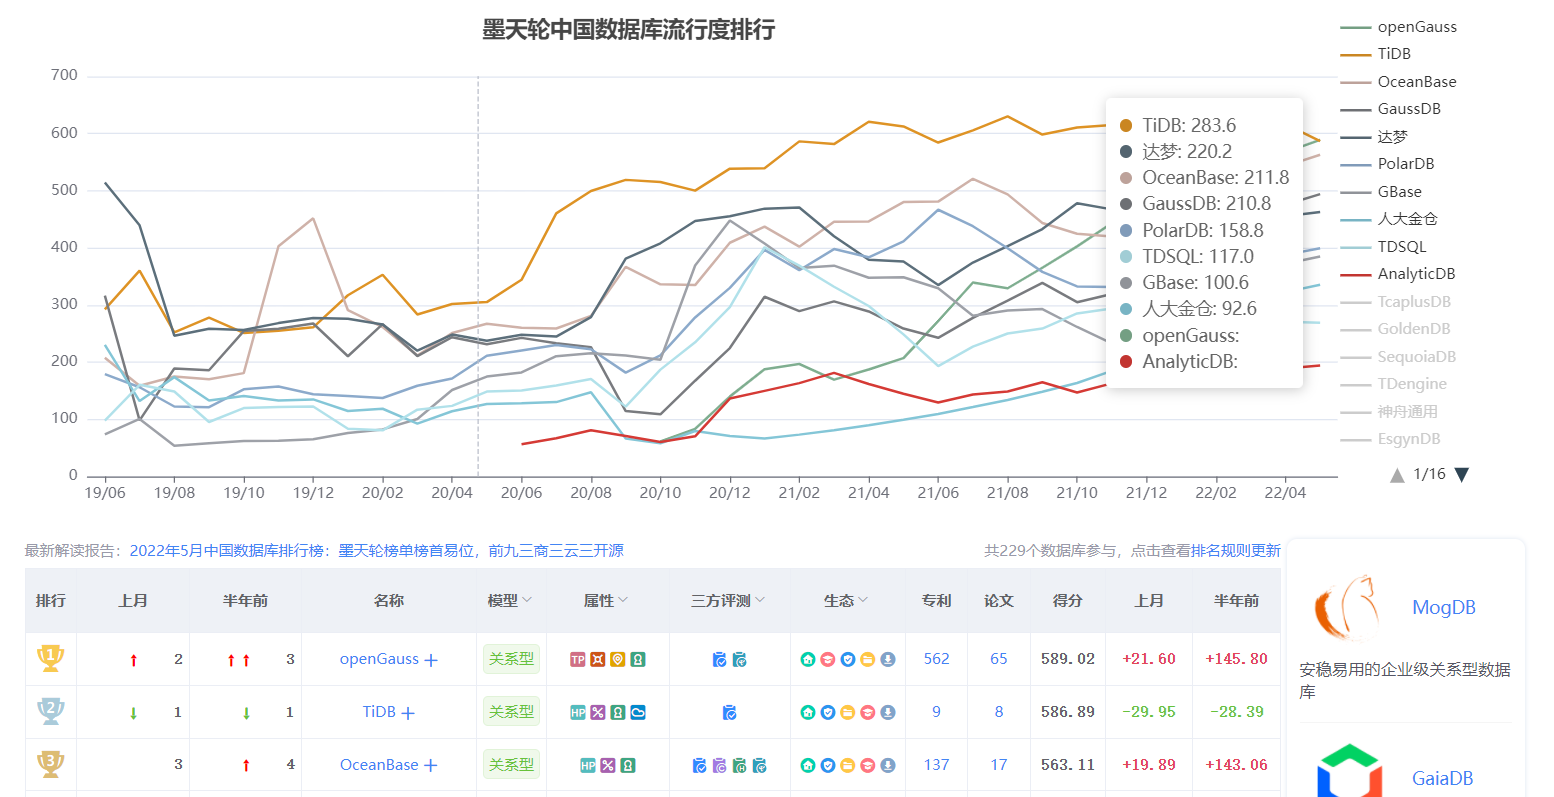Click blue shield icon in openGauss row
The width and height of the screenshot is (1554, 797).
click(848, 659)
